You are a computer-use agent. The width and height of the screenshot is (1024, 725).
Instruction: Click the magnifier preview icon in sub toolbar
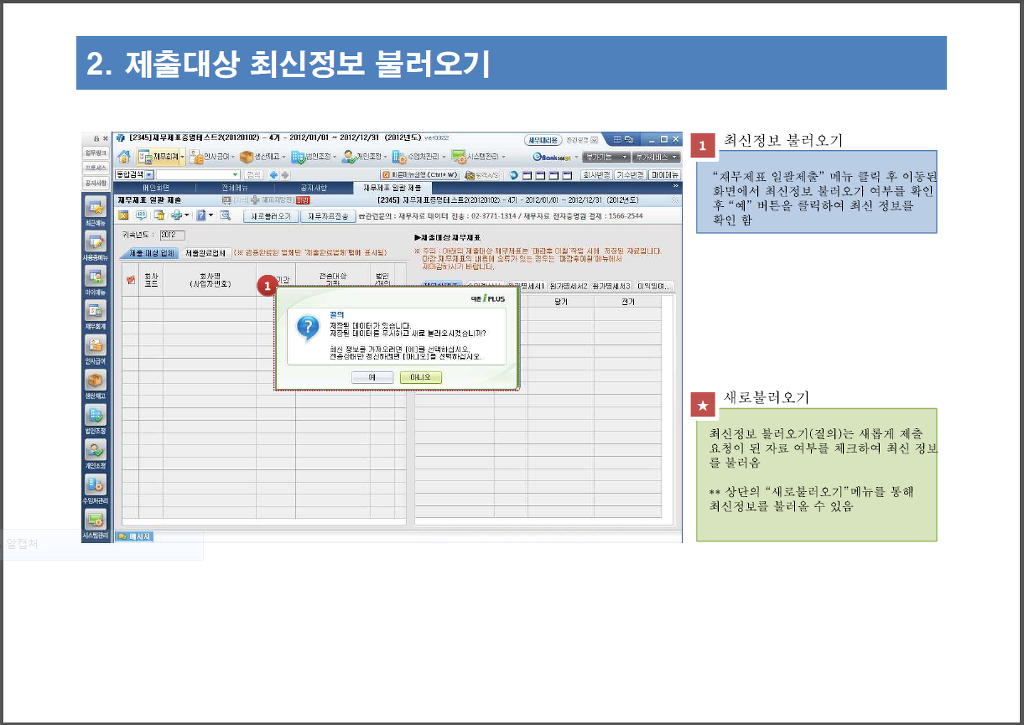[x=225, y=216]
